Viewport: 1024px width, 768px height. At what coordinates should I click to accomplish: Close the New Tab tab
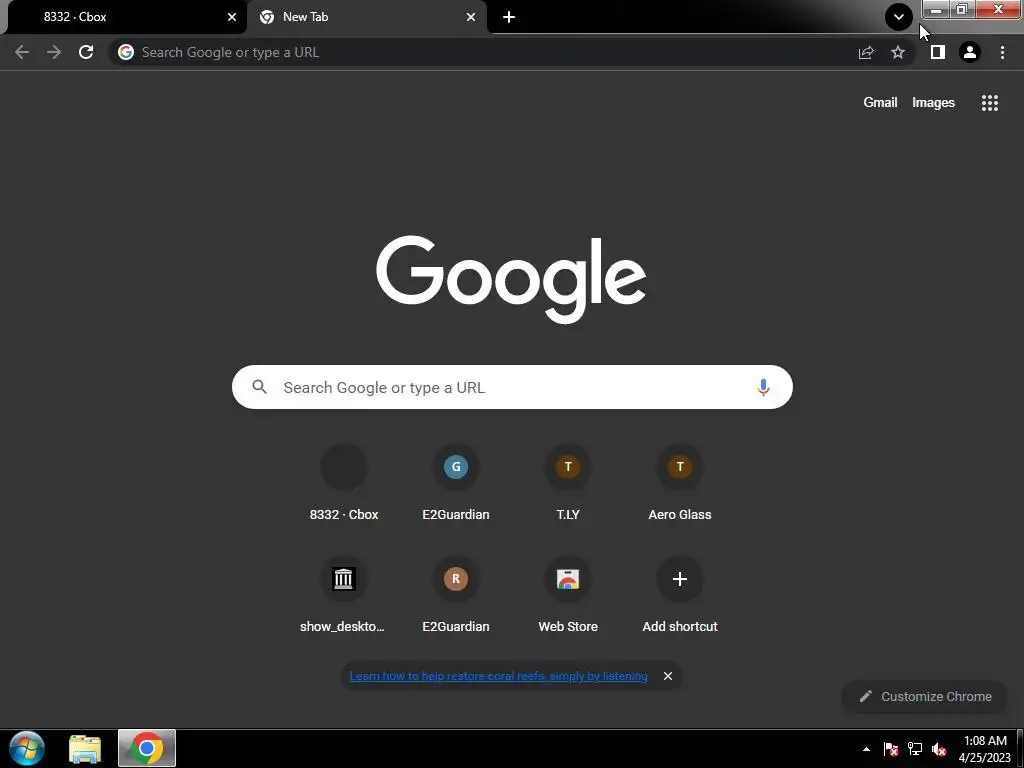471,17
